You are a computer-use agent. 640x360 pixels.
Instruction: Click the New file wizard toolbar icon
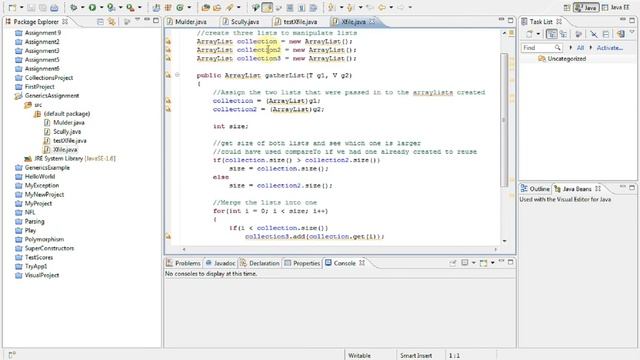click(12, 7)
